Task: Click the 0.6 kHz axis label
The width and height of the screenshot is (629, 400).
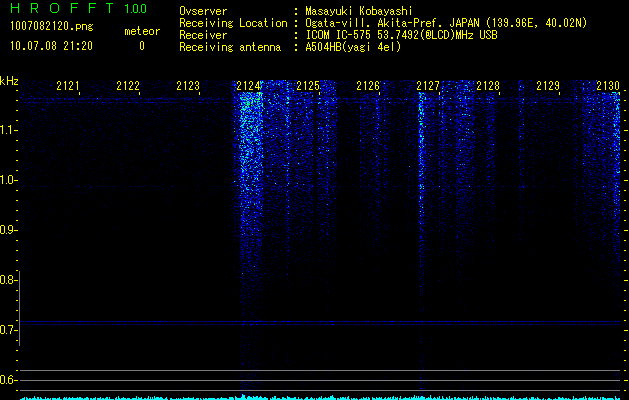Action: coord(8,380)
